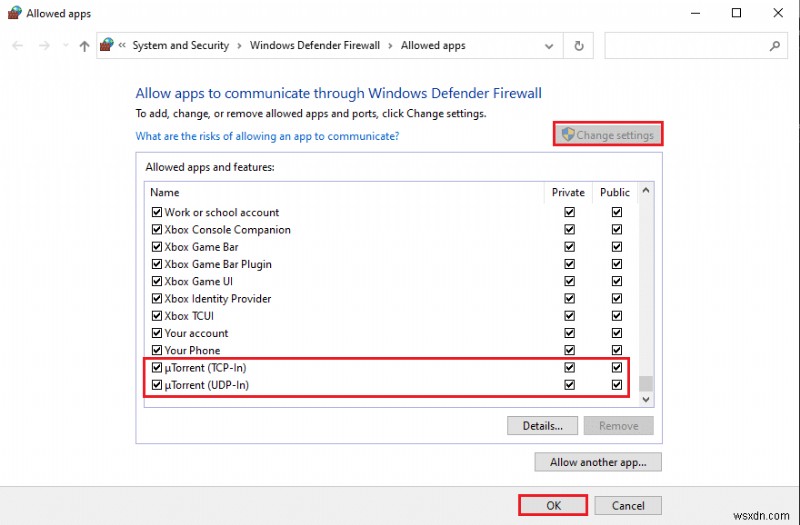Toggle Your Phone name checkbox
The height and width of the screenshot is (525, 800).
pos(157,350)
